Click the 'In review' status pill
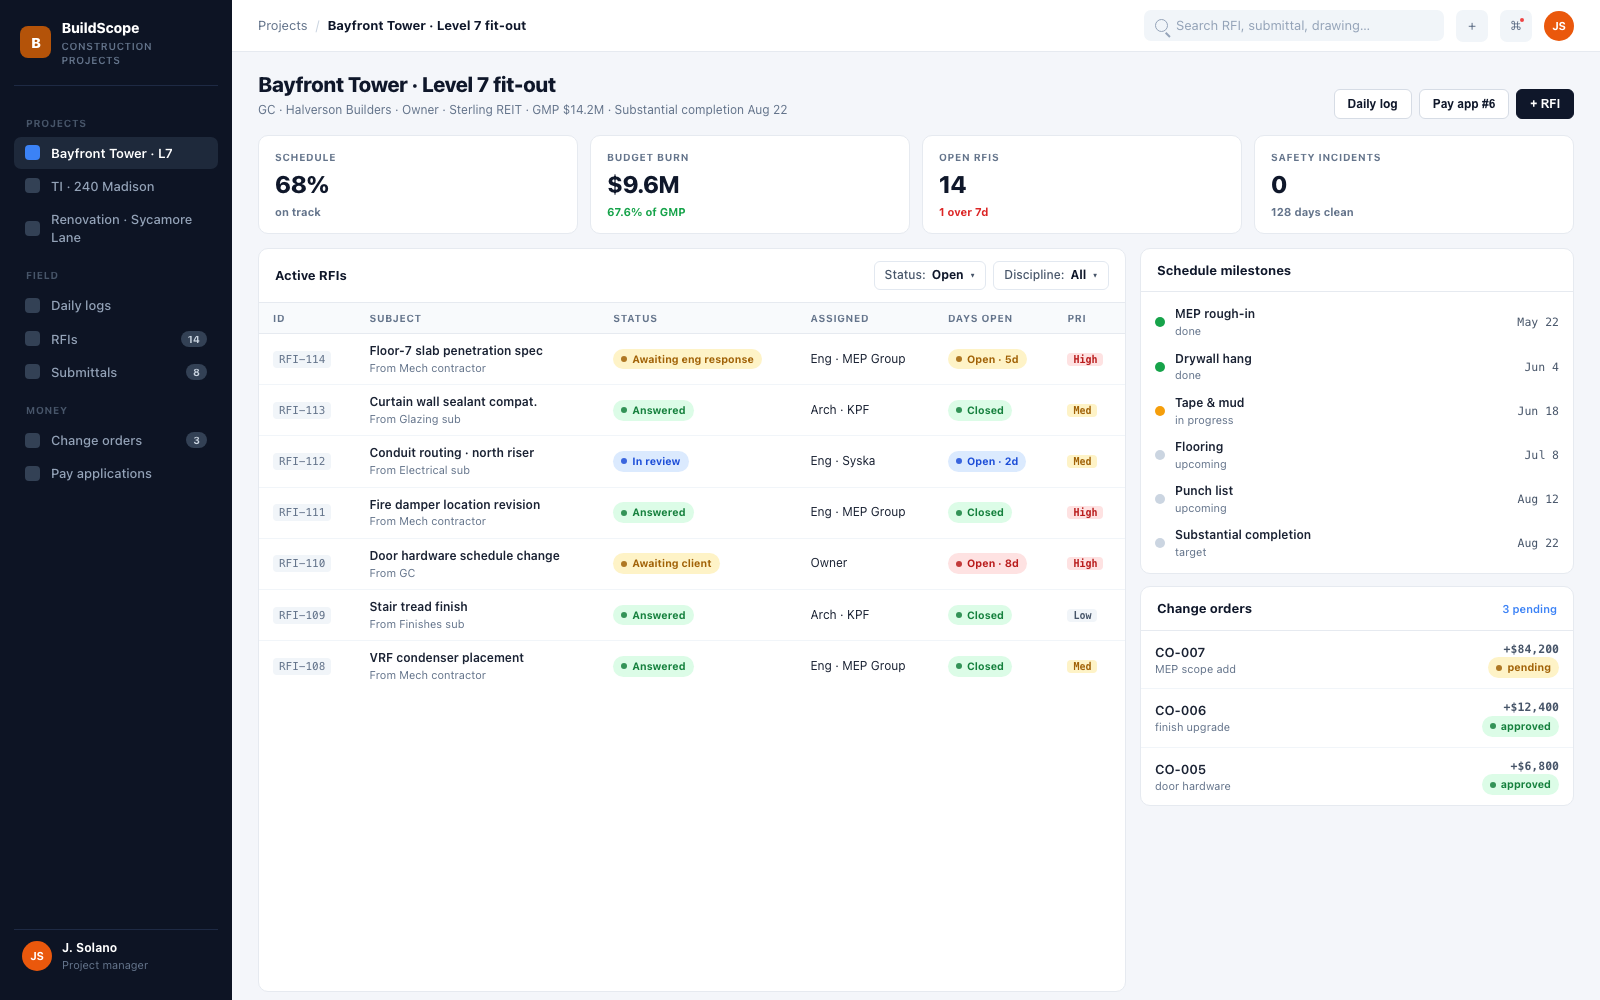The width and height of the screenshot is (1600, 1000). click(x=651, y=461)
